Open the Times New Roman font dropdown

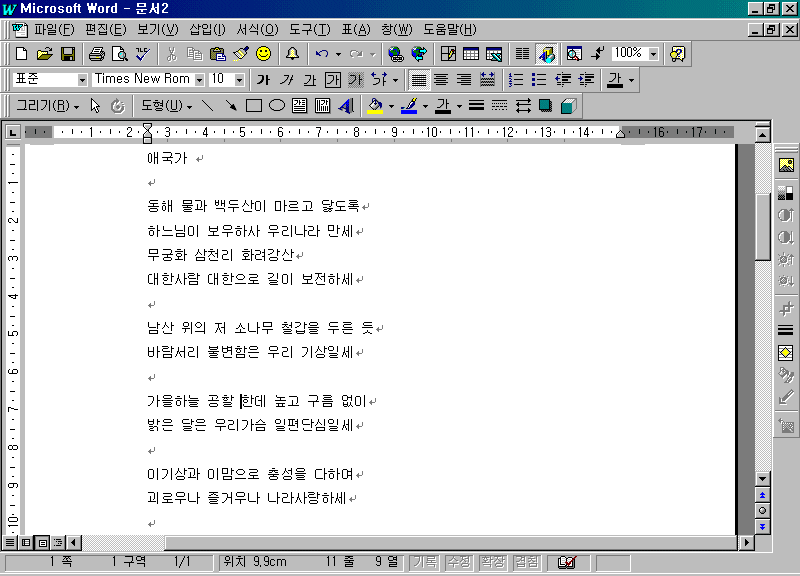pos(199,80)
